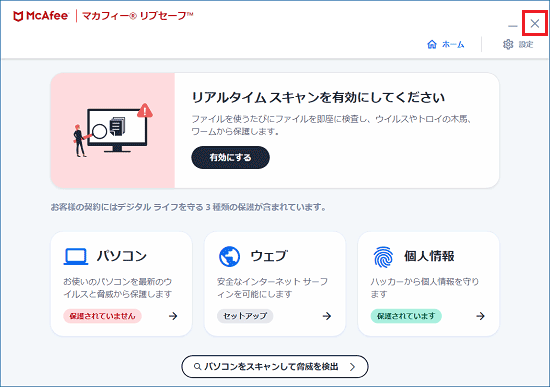Click the ハッカーから個人情報を守ります description
550x387 pixels.
tap(424, 288)
